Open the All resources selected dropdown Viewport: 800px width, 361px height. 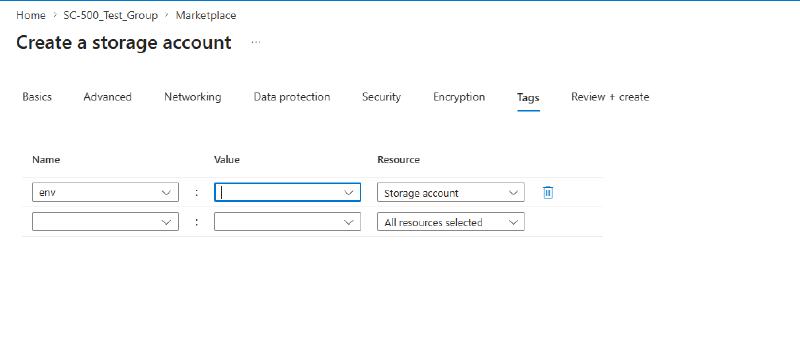point(451,222)
